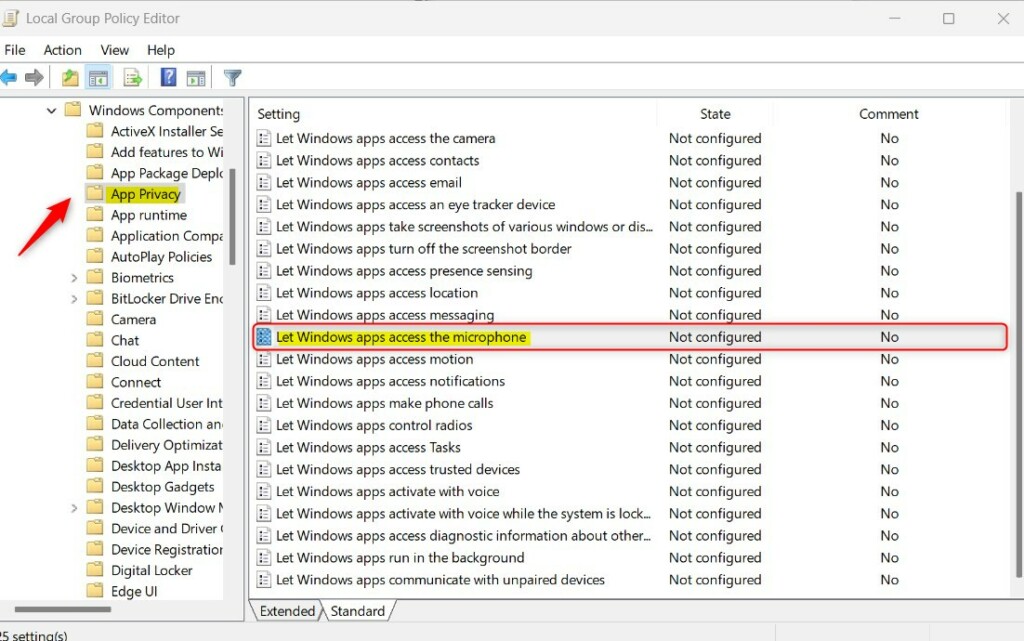Select 'Let Windows apps access presence sensing'
This screenshot has width=1024, height=641.
pyautogui.click(x=404, y=271)
